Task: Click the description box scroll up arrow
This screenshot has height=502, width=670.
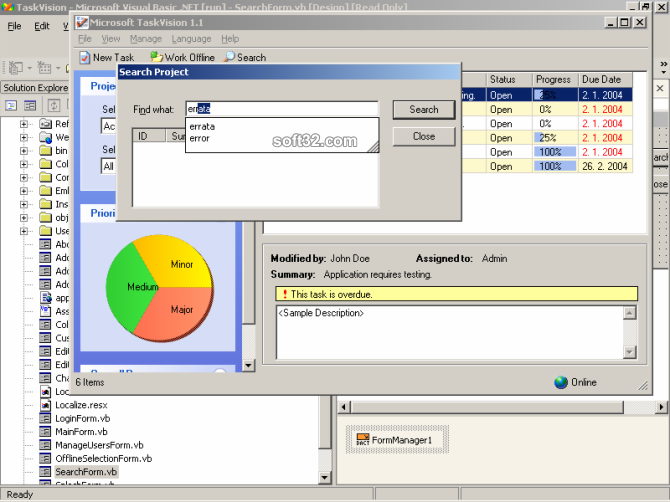Action: click(x=629, y=313)
